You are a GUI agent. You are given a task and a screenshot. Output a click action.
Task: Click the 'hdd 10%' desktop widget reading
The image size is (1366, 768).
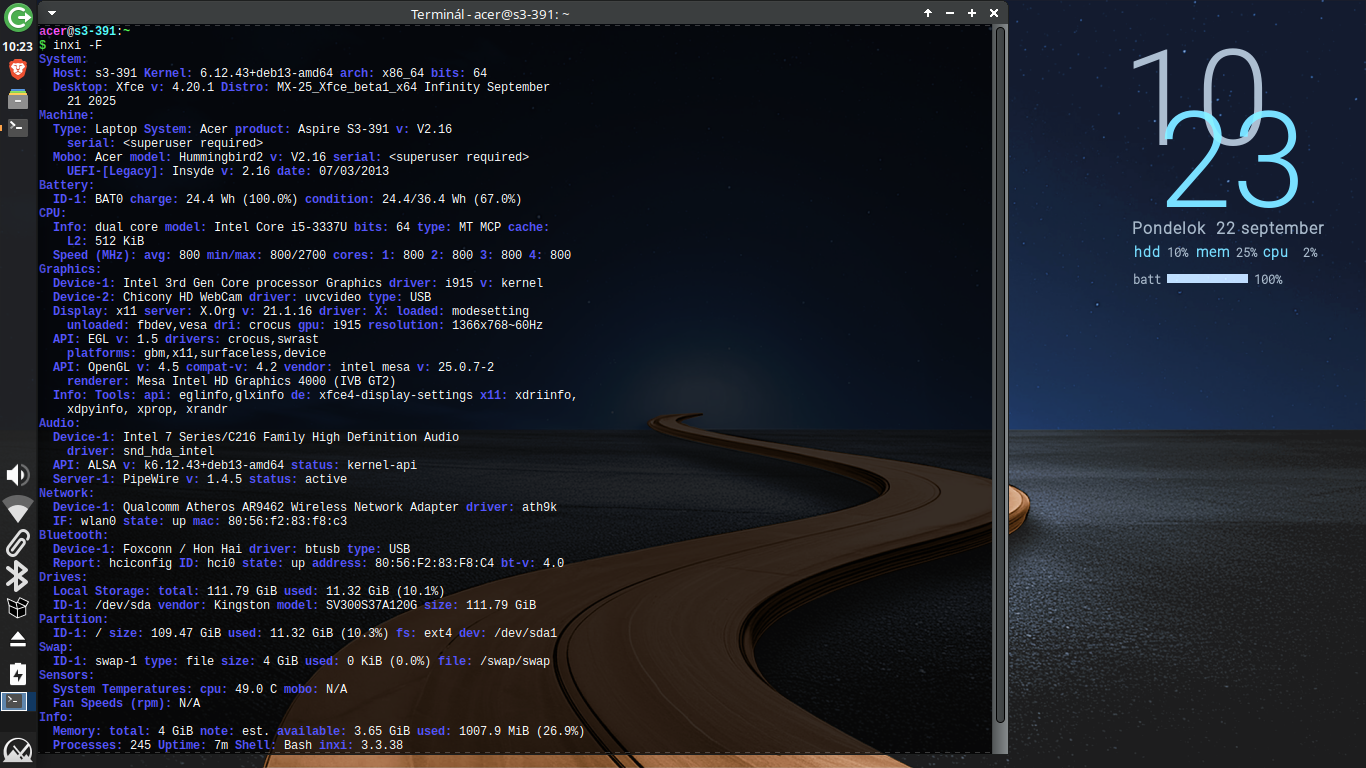tap(1161, 252)
